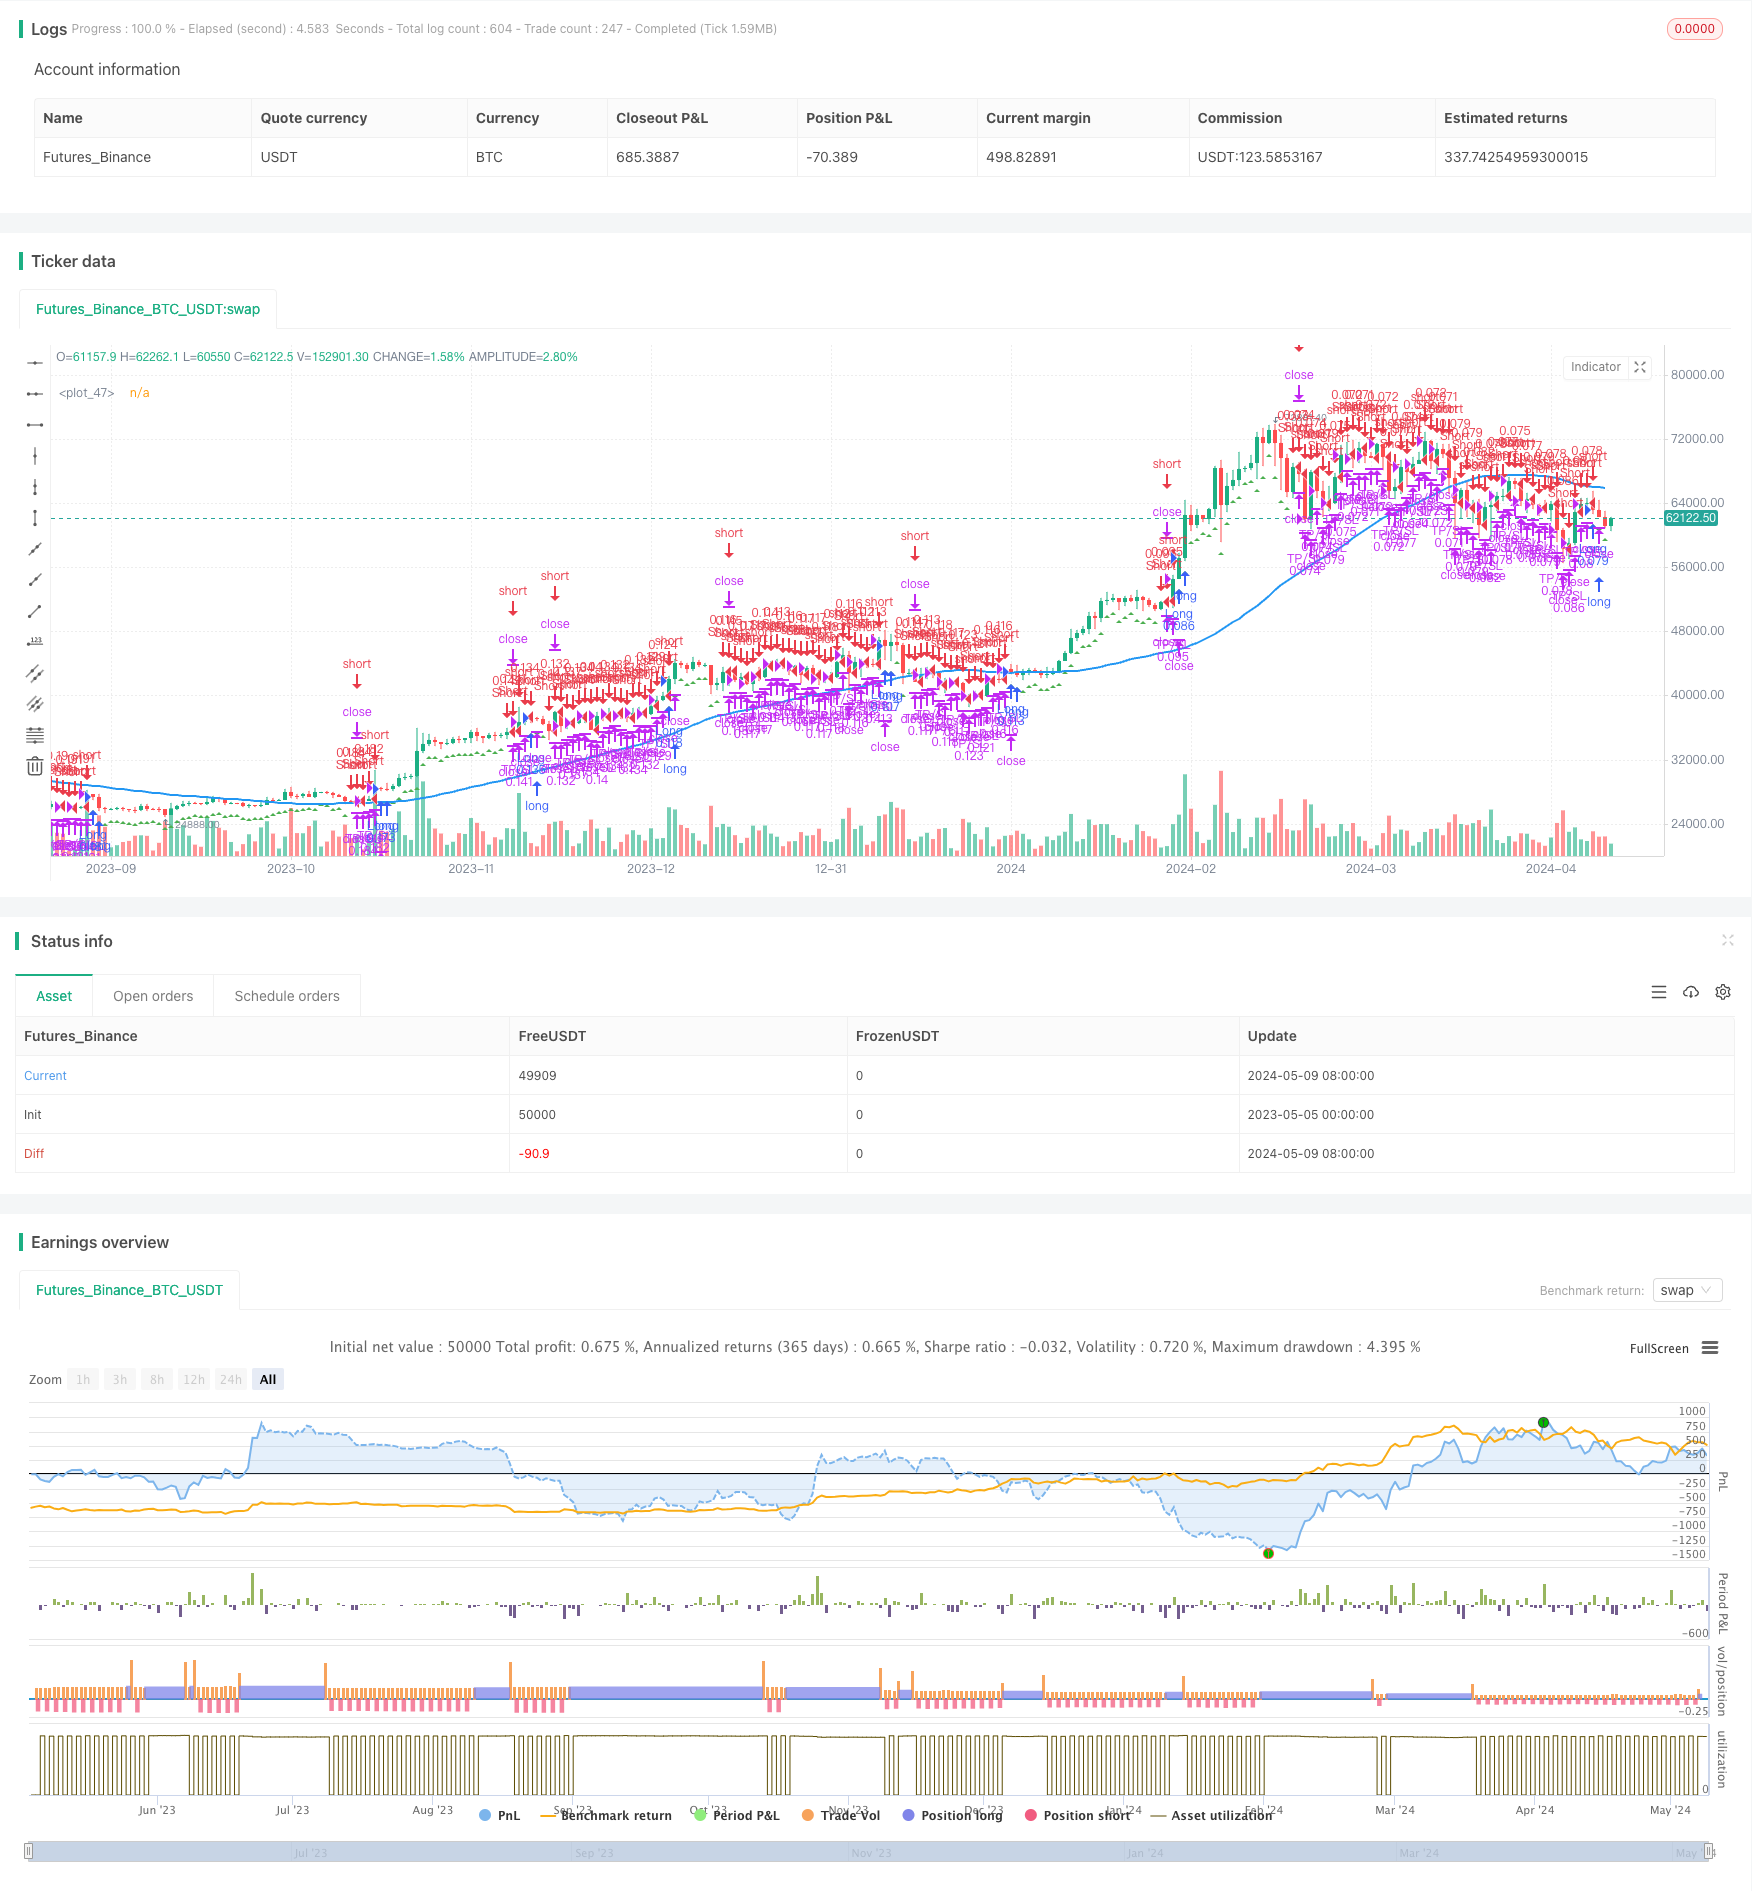Screen dimensions: 1752x1891
Task: Click the Position P&L value -70.389
Action: tap(832, 157)
